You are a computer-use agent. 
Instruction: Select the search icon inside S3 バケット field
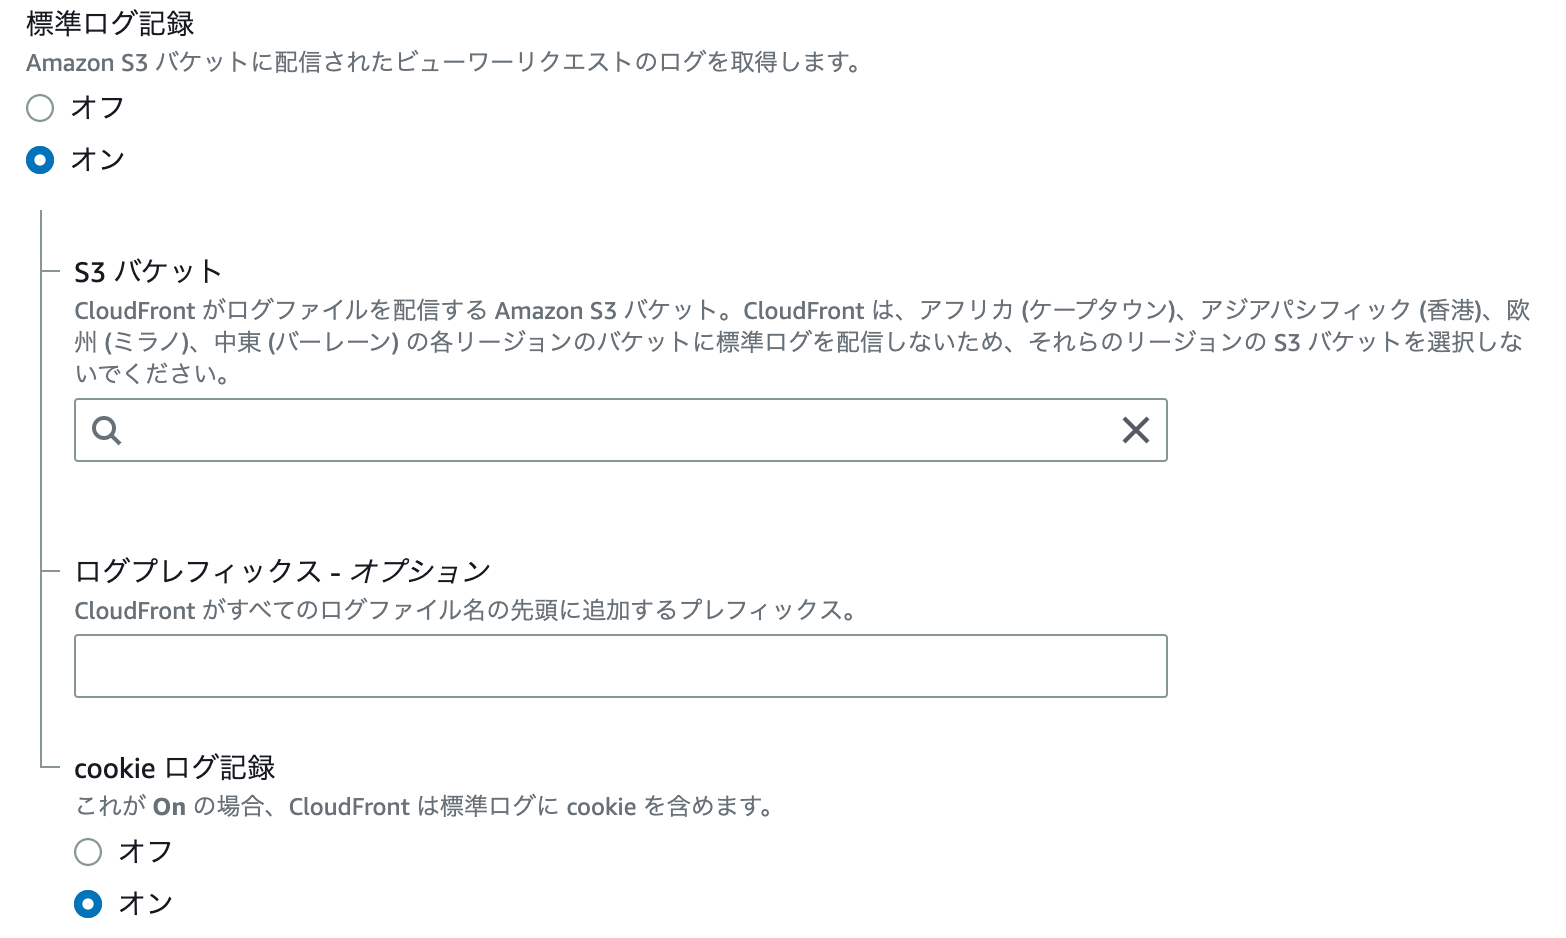(x=106, y=430)
